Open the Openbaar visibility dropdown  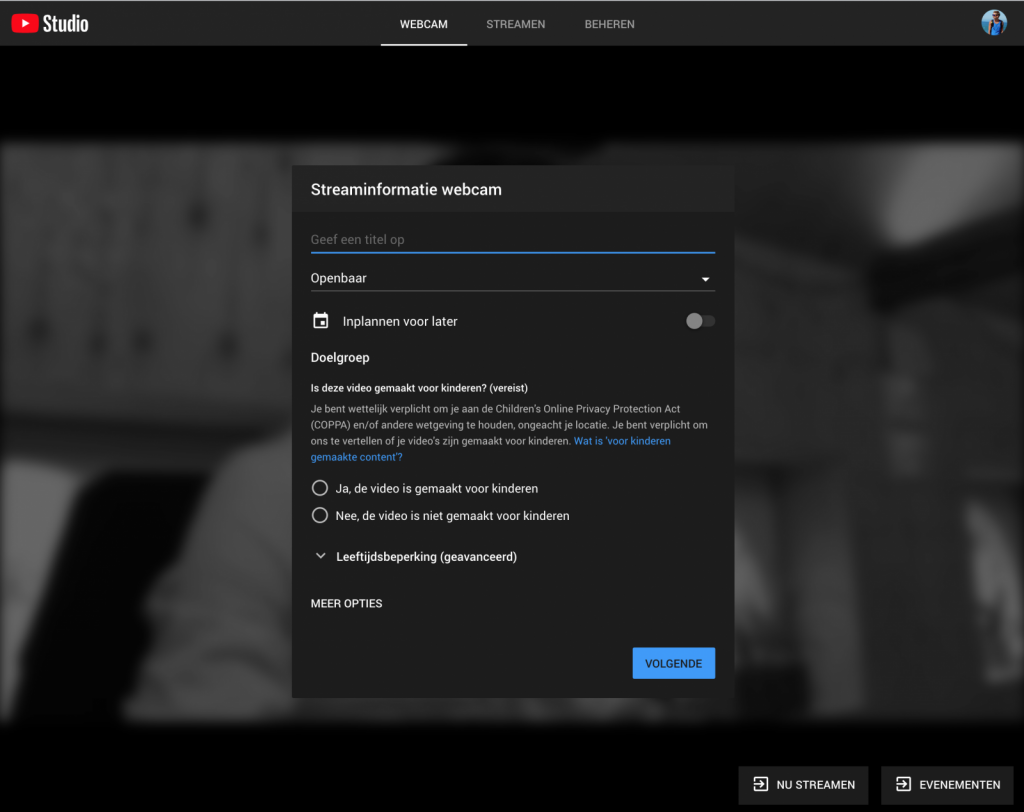coord(513,278)
